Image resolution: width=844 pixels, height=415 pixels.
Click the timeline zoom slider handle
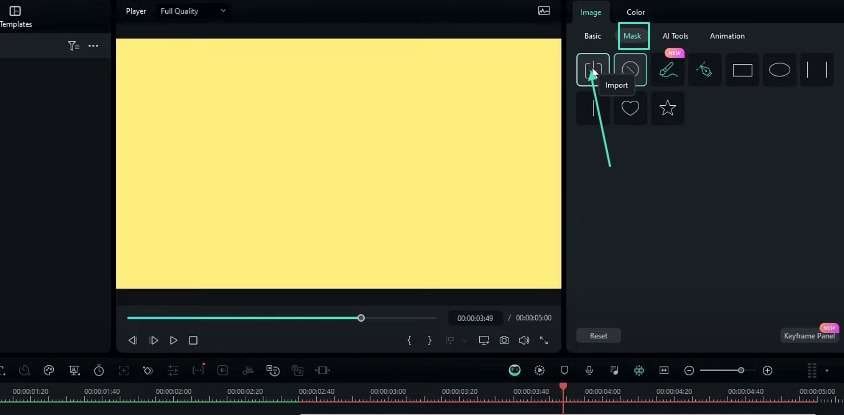click(741, 370)
